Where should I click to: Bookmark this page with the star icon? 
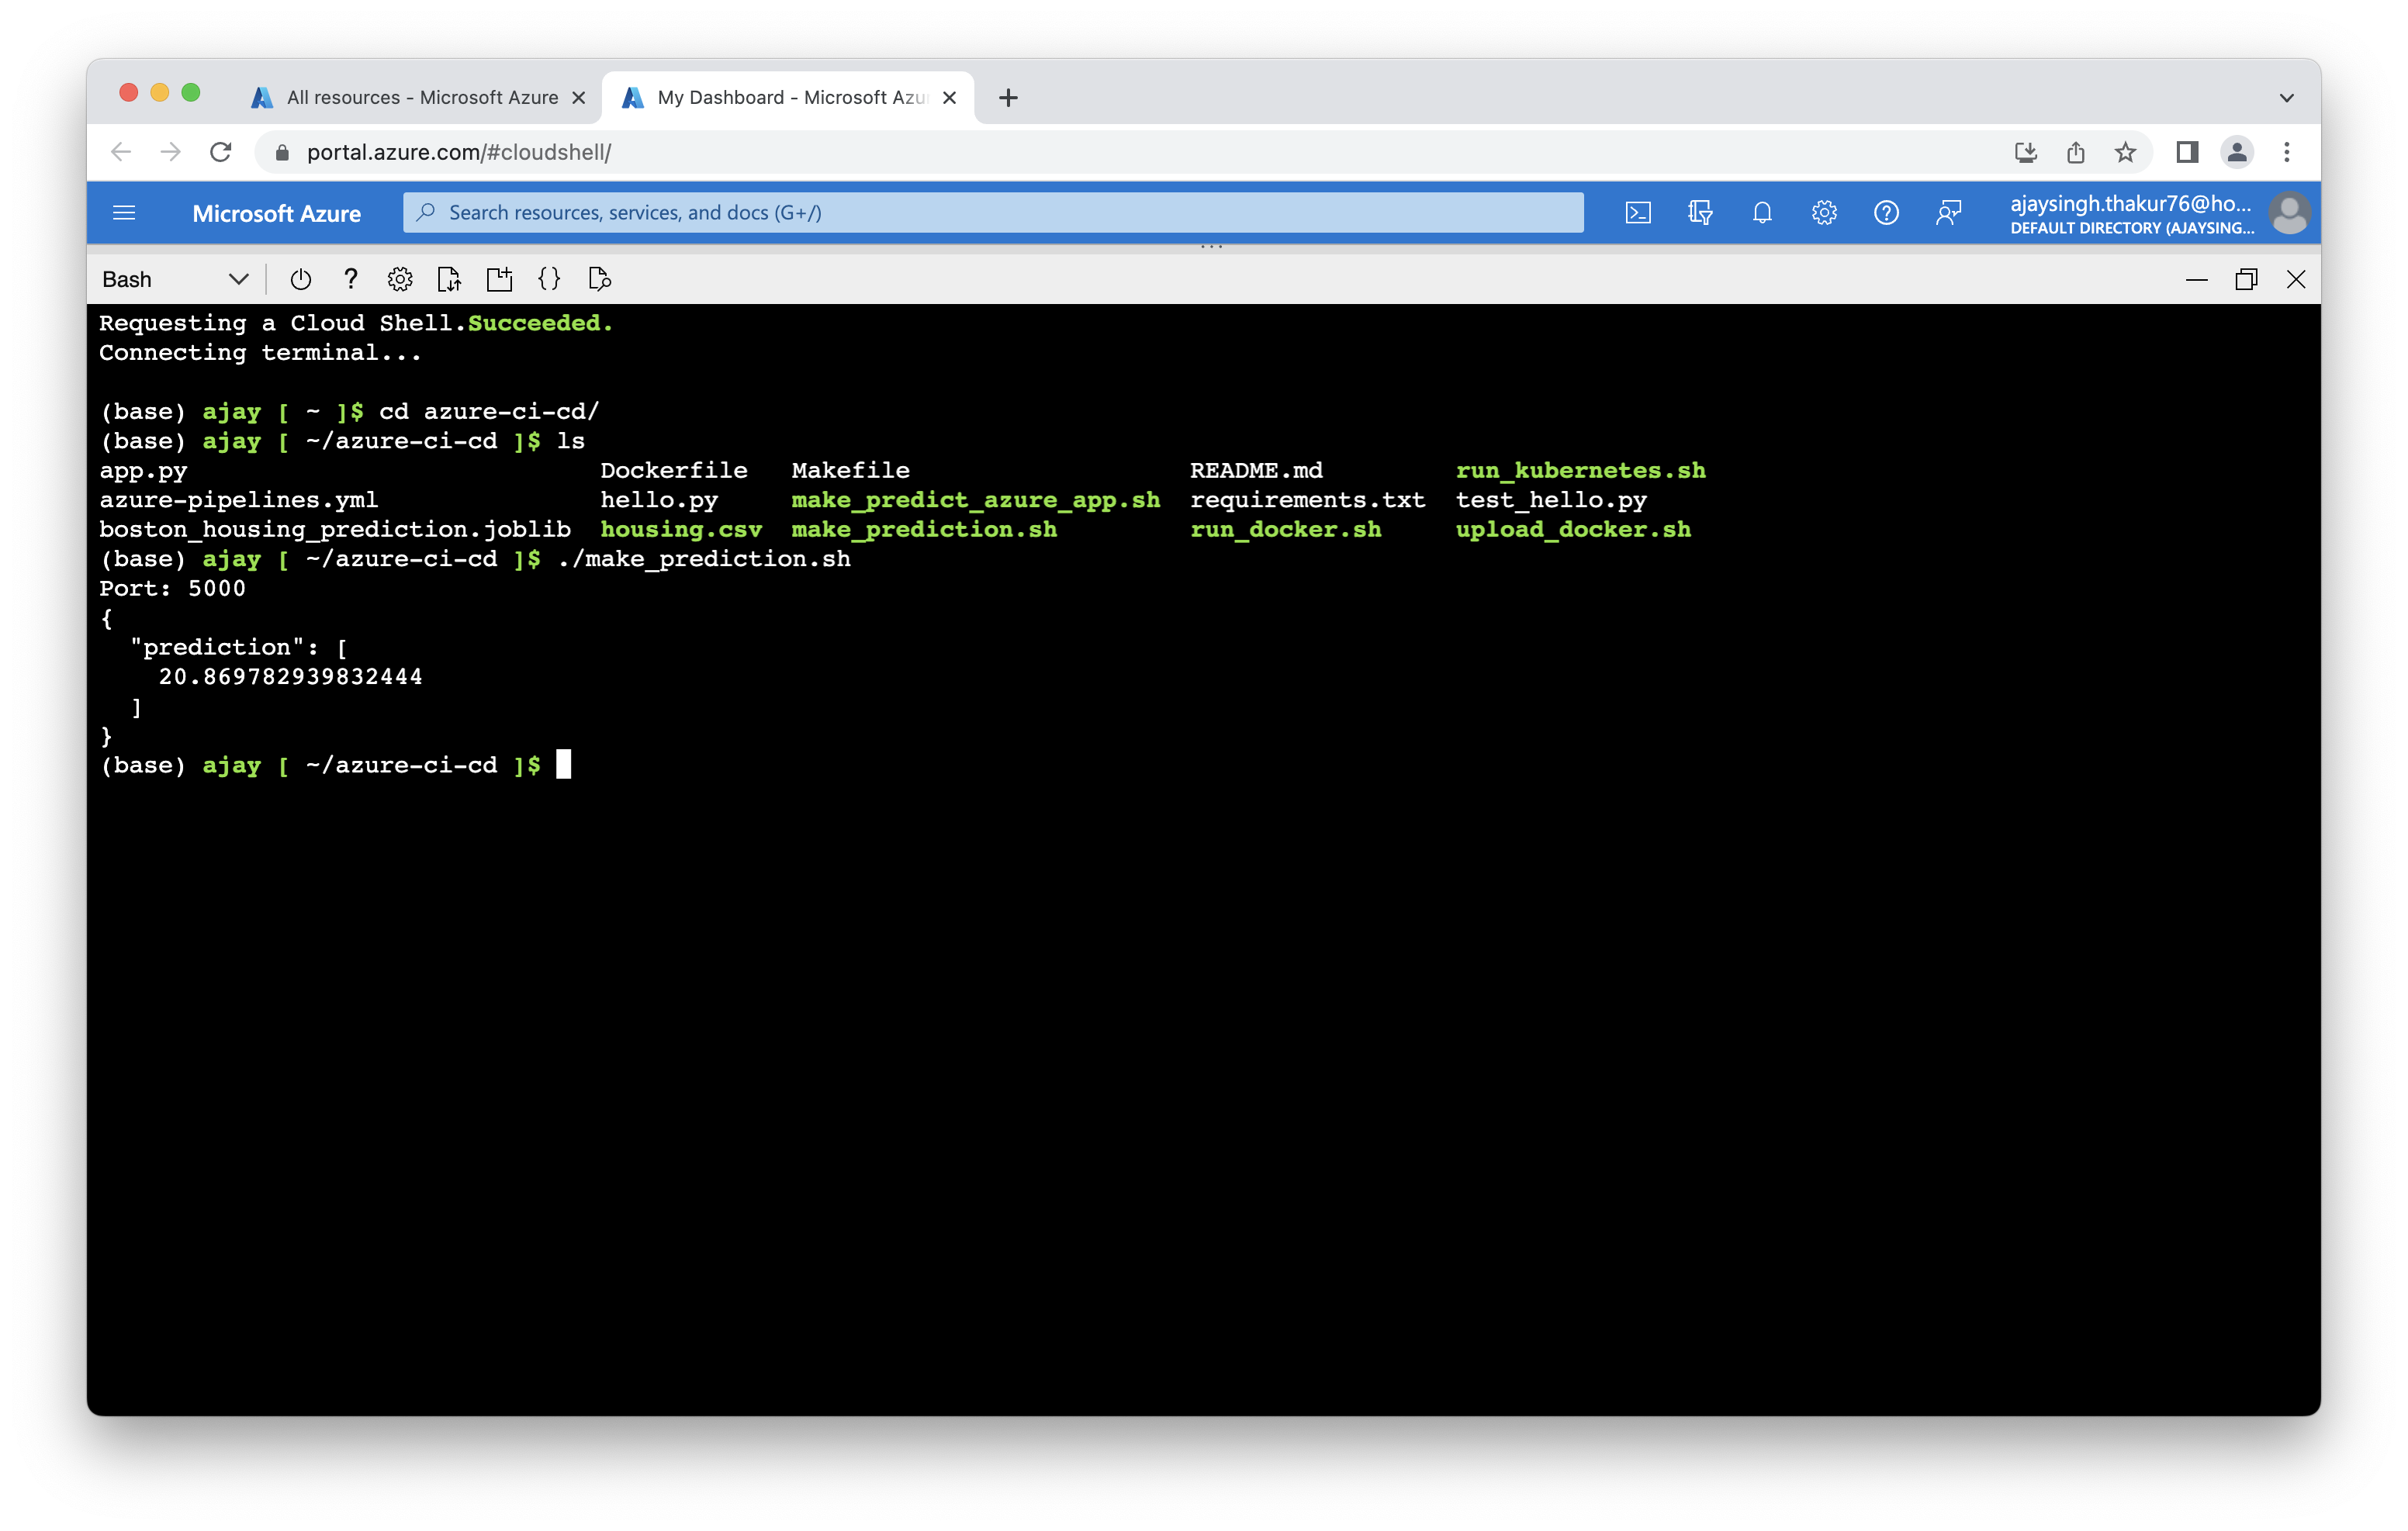[2125, 152]
